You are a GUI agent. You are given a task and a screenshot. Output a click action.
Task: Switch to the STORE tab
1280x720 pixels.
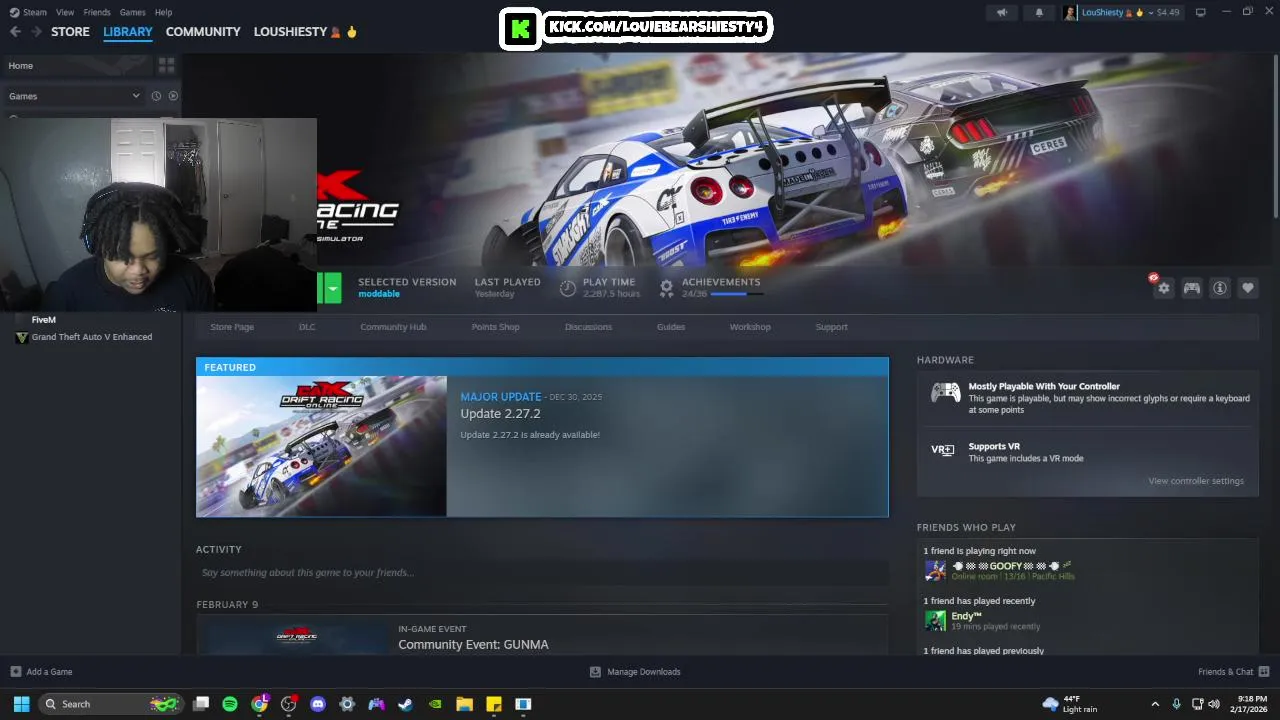click(70, 32)
